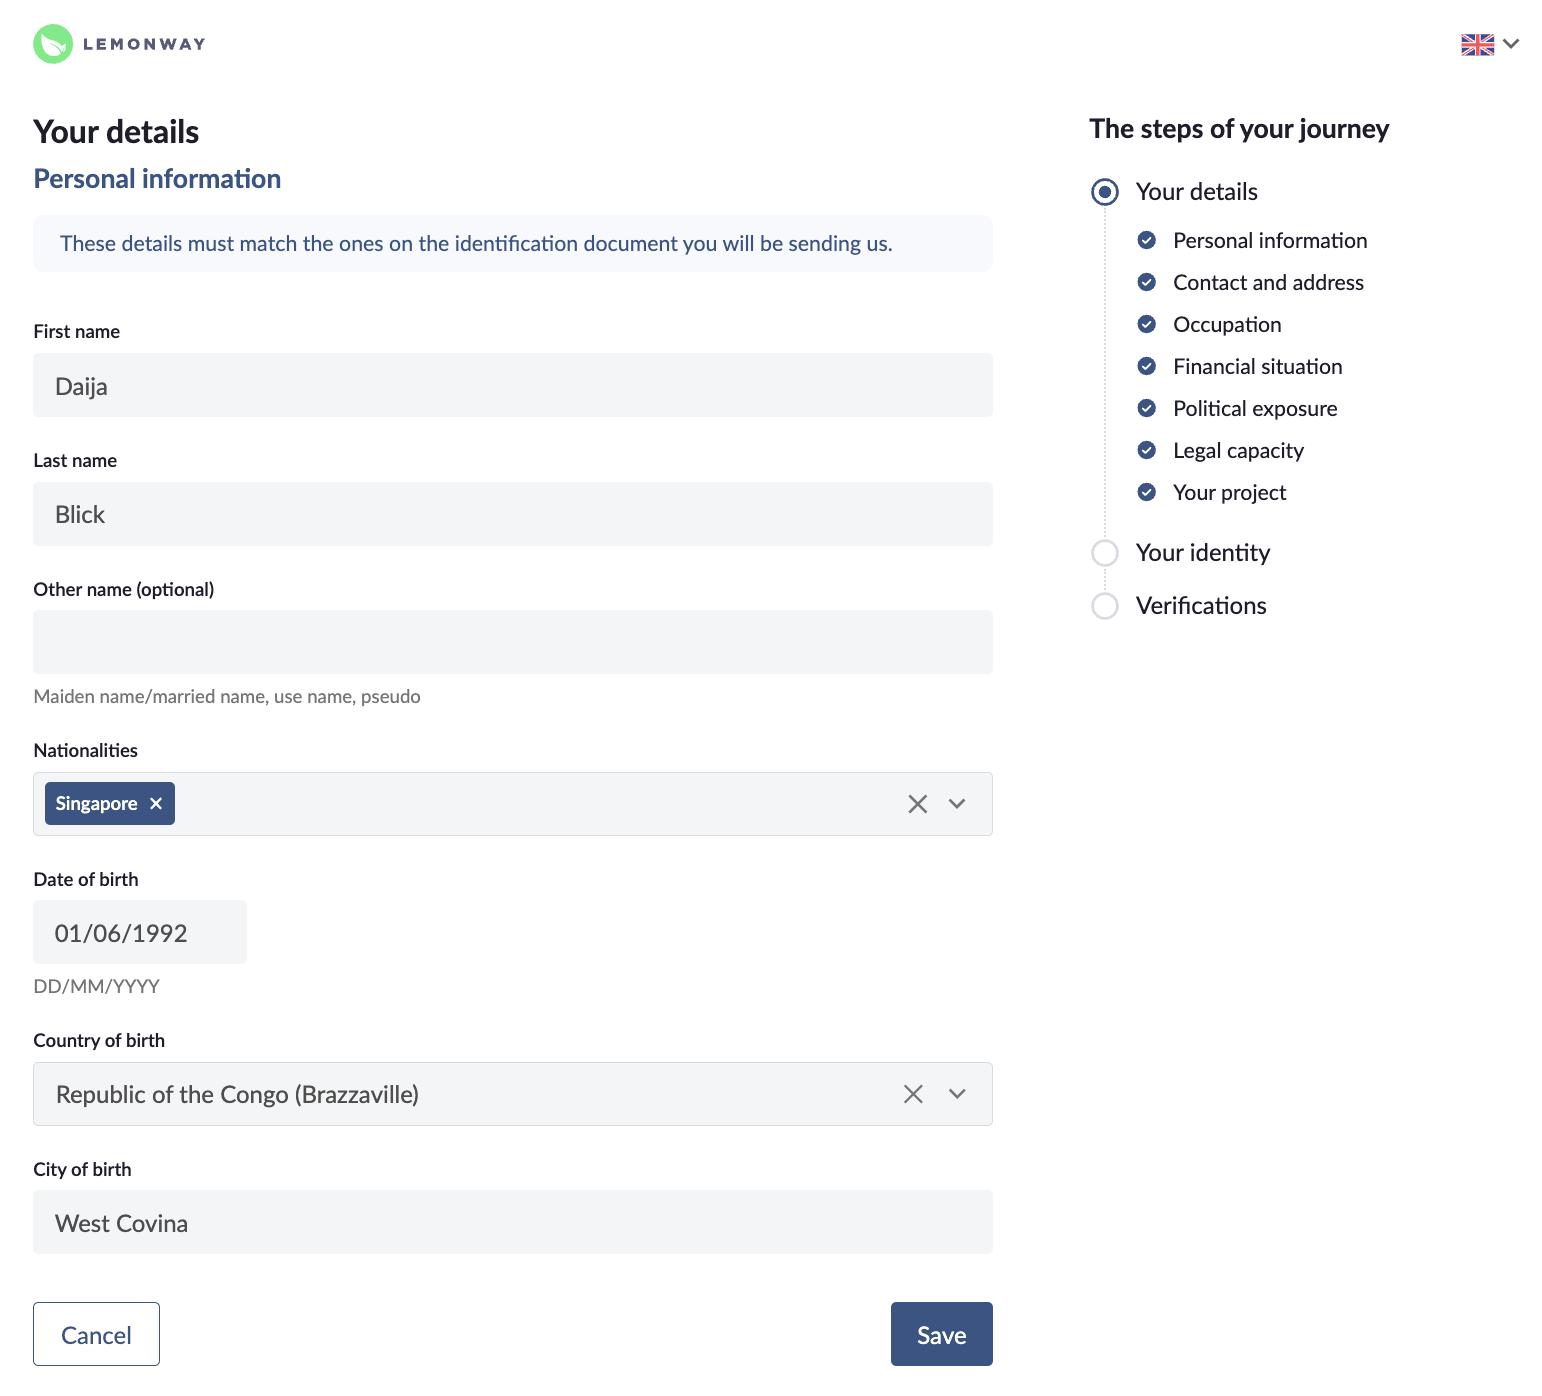
Task: Select the Your identity step circle
Action: pyautogui.click(x=1105, y=553)
